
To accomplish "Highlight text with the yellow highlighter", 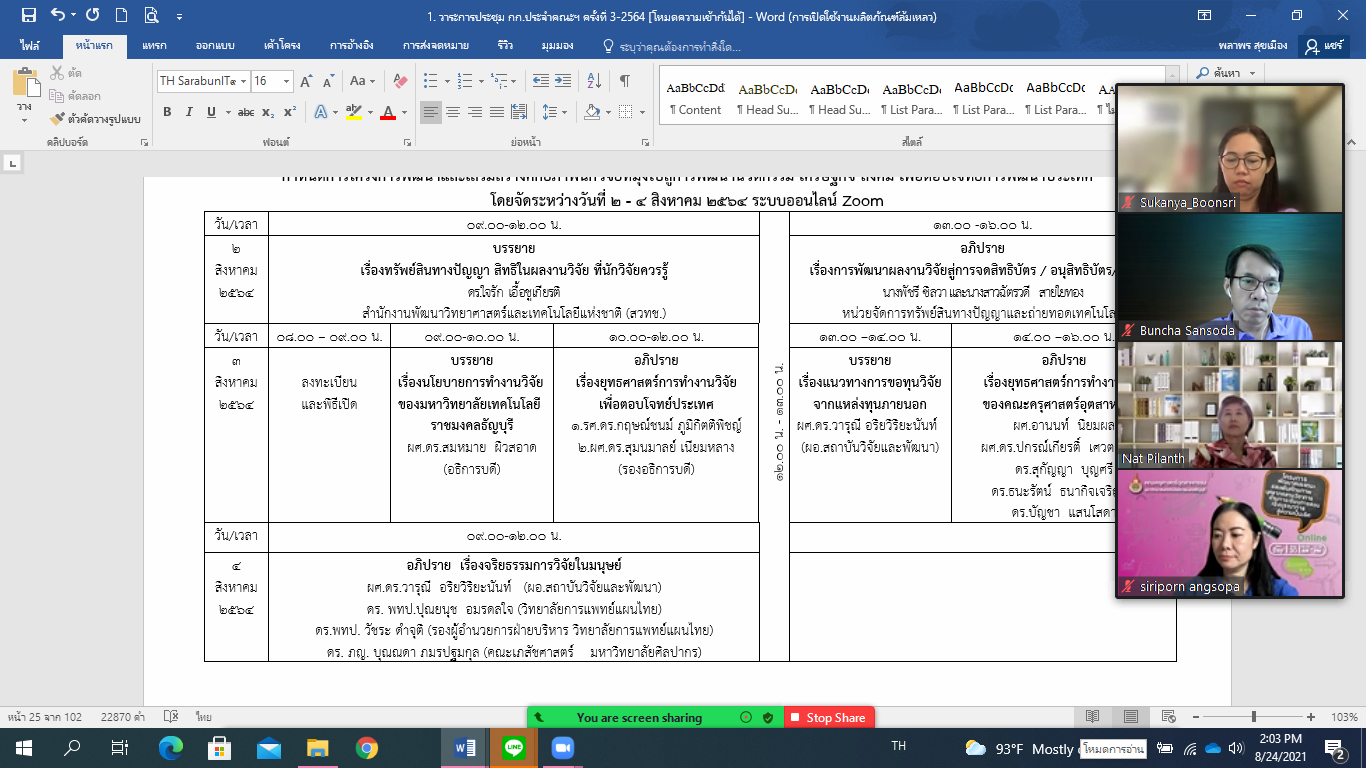I will (355, 112).
